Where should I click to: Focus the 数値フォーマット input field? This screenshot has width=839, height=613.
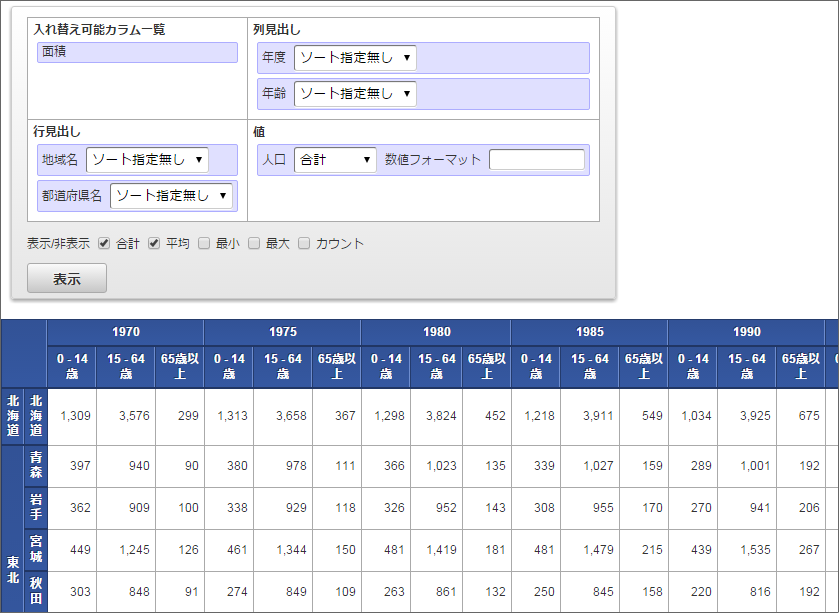[537, 159]
